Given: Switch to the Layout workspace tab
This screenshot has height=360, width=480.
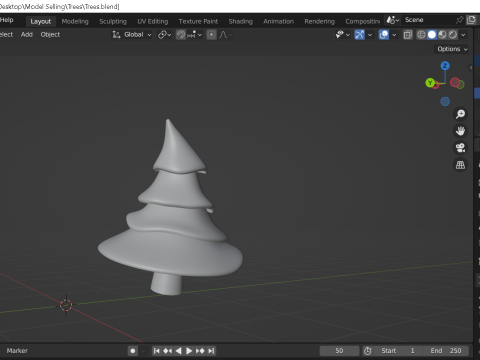Looking at the screenshot, I should point(41,21).
